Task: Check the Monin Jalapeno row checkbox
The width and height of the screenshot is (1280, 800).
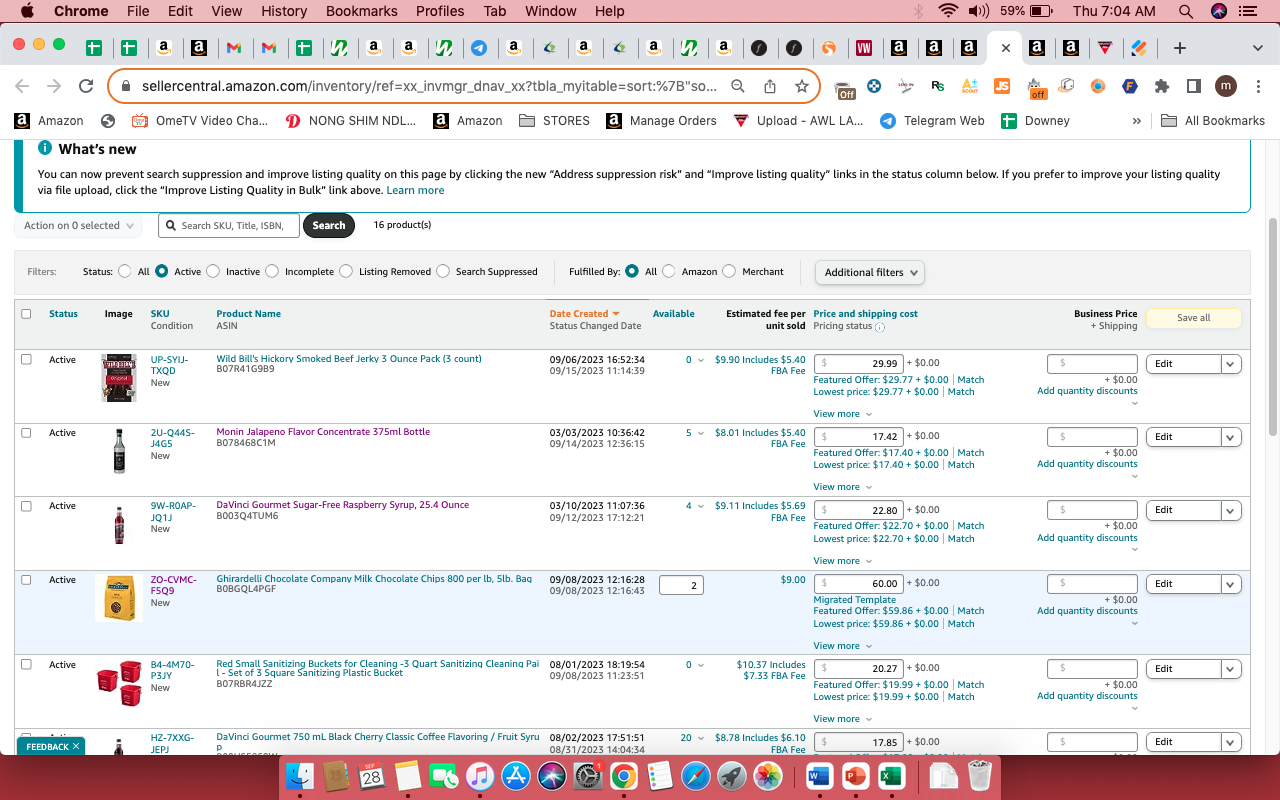Action: coord(27,433)
